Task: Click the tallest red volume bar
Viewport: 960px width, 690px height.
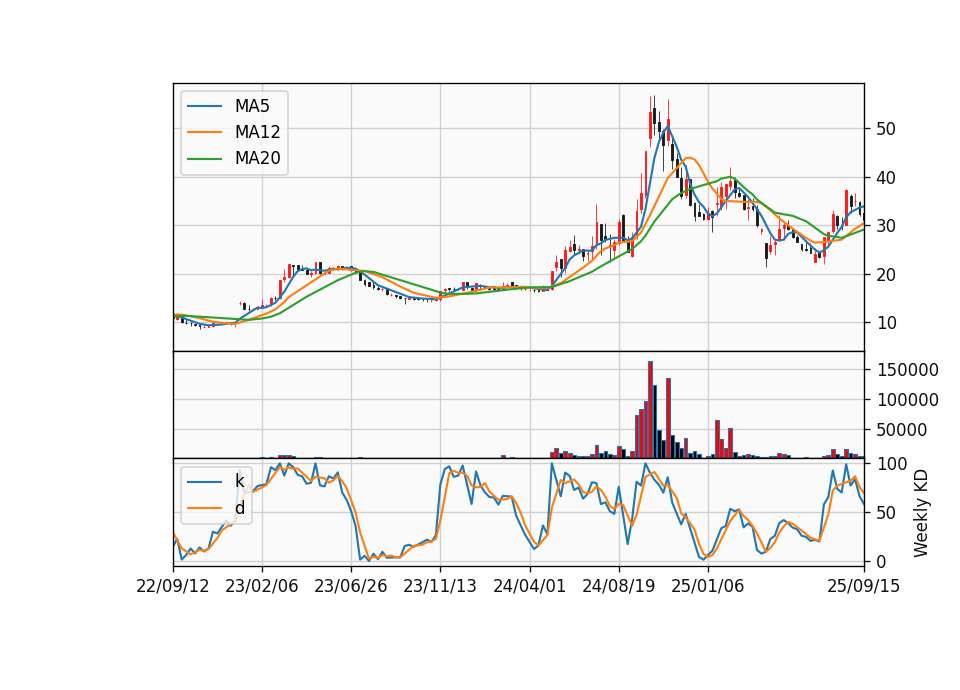Action: tap(650, 410)
